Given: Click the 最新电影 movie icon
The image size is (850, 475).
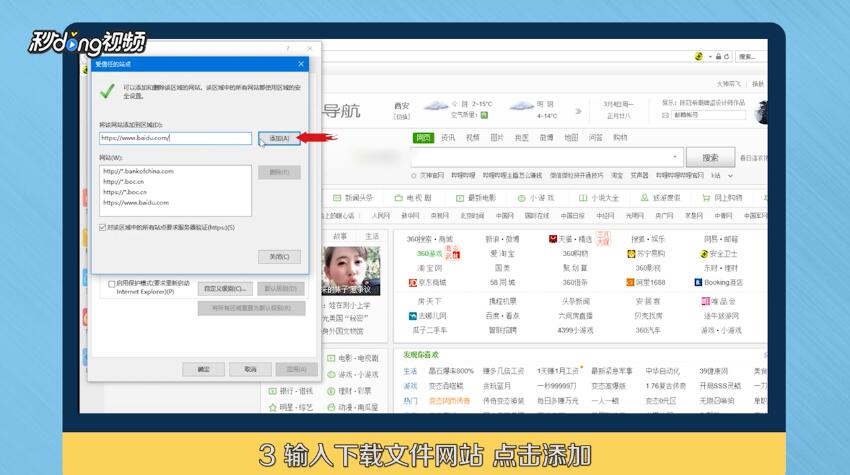Looking at the screenshot, I should click(x=460, y=198).
